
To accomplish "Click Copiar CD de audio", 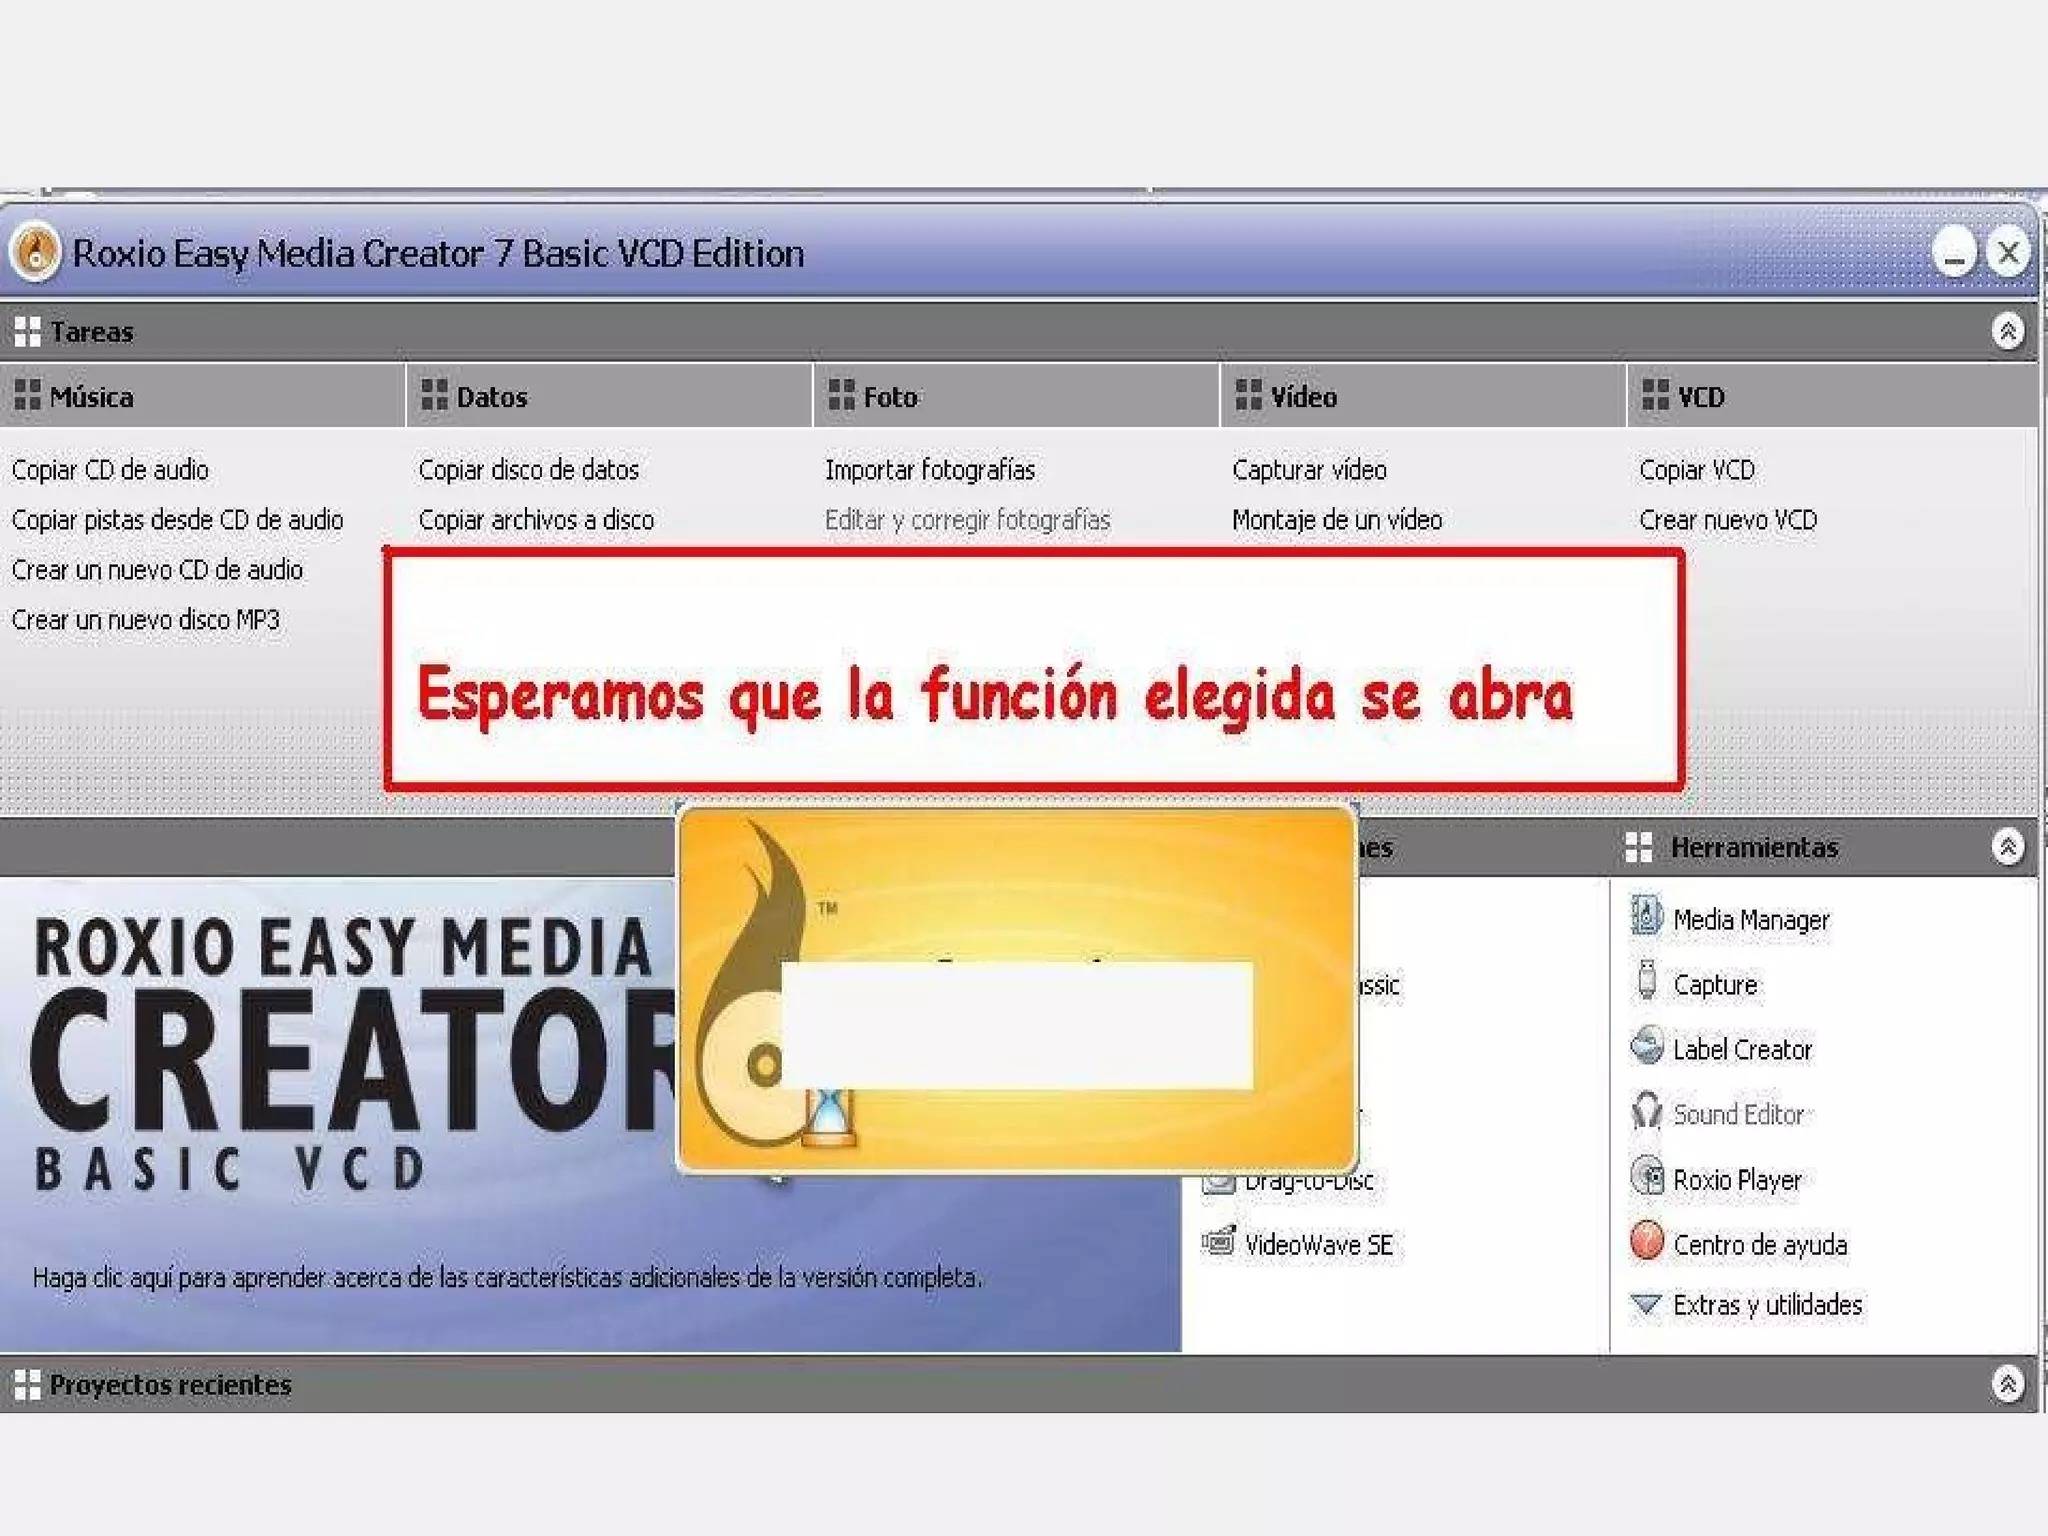I will (110, 470).
